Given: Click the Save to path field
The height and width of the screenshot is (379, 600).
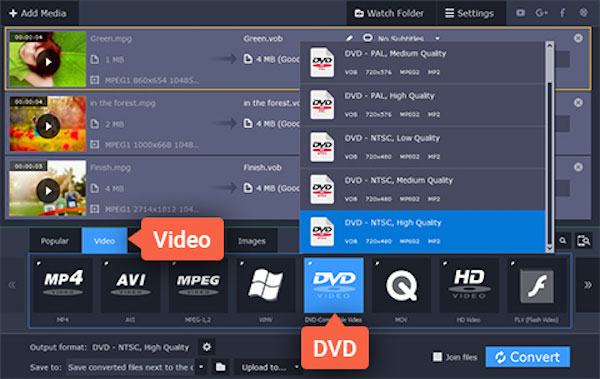Looking at the screenshot, I should click(131, 367).
